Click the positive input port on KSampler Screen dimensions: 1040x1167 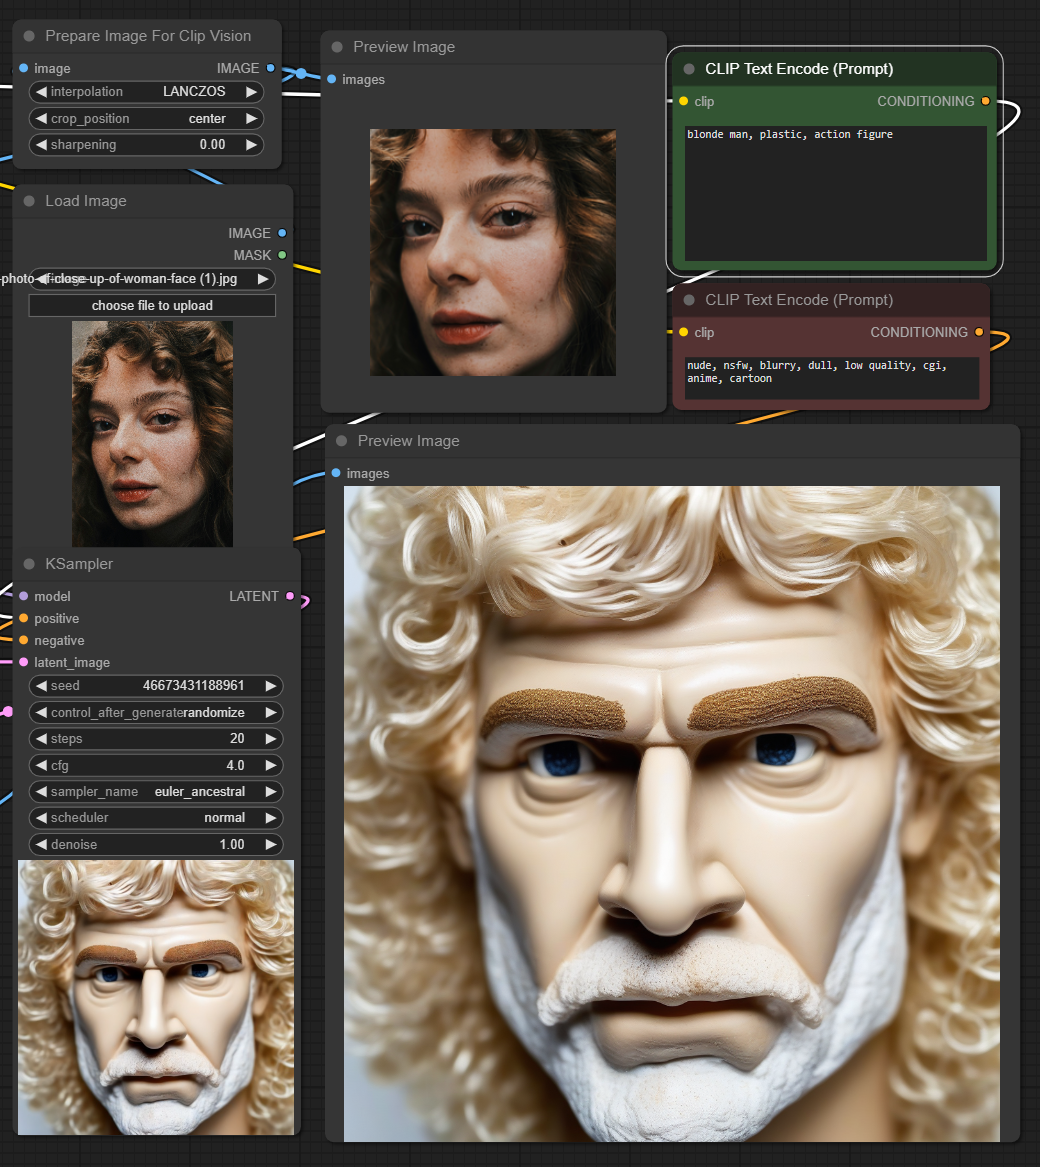pos(24,619)
